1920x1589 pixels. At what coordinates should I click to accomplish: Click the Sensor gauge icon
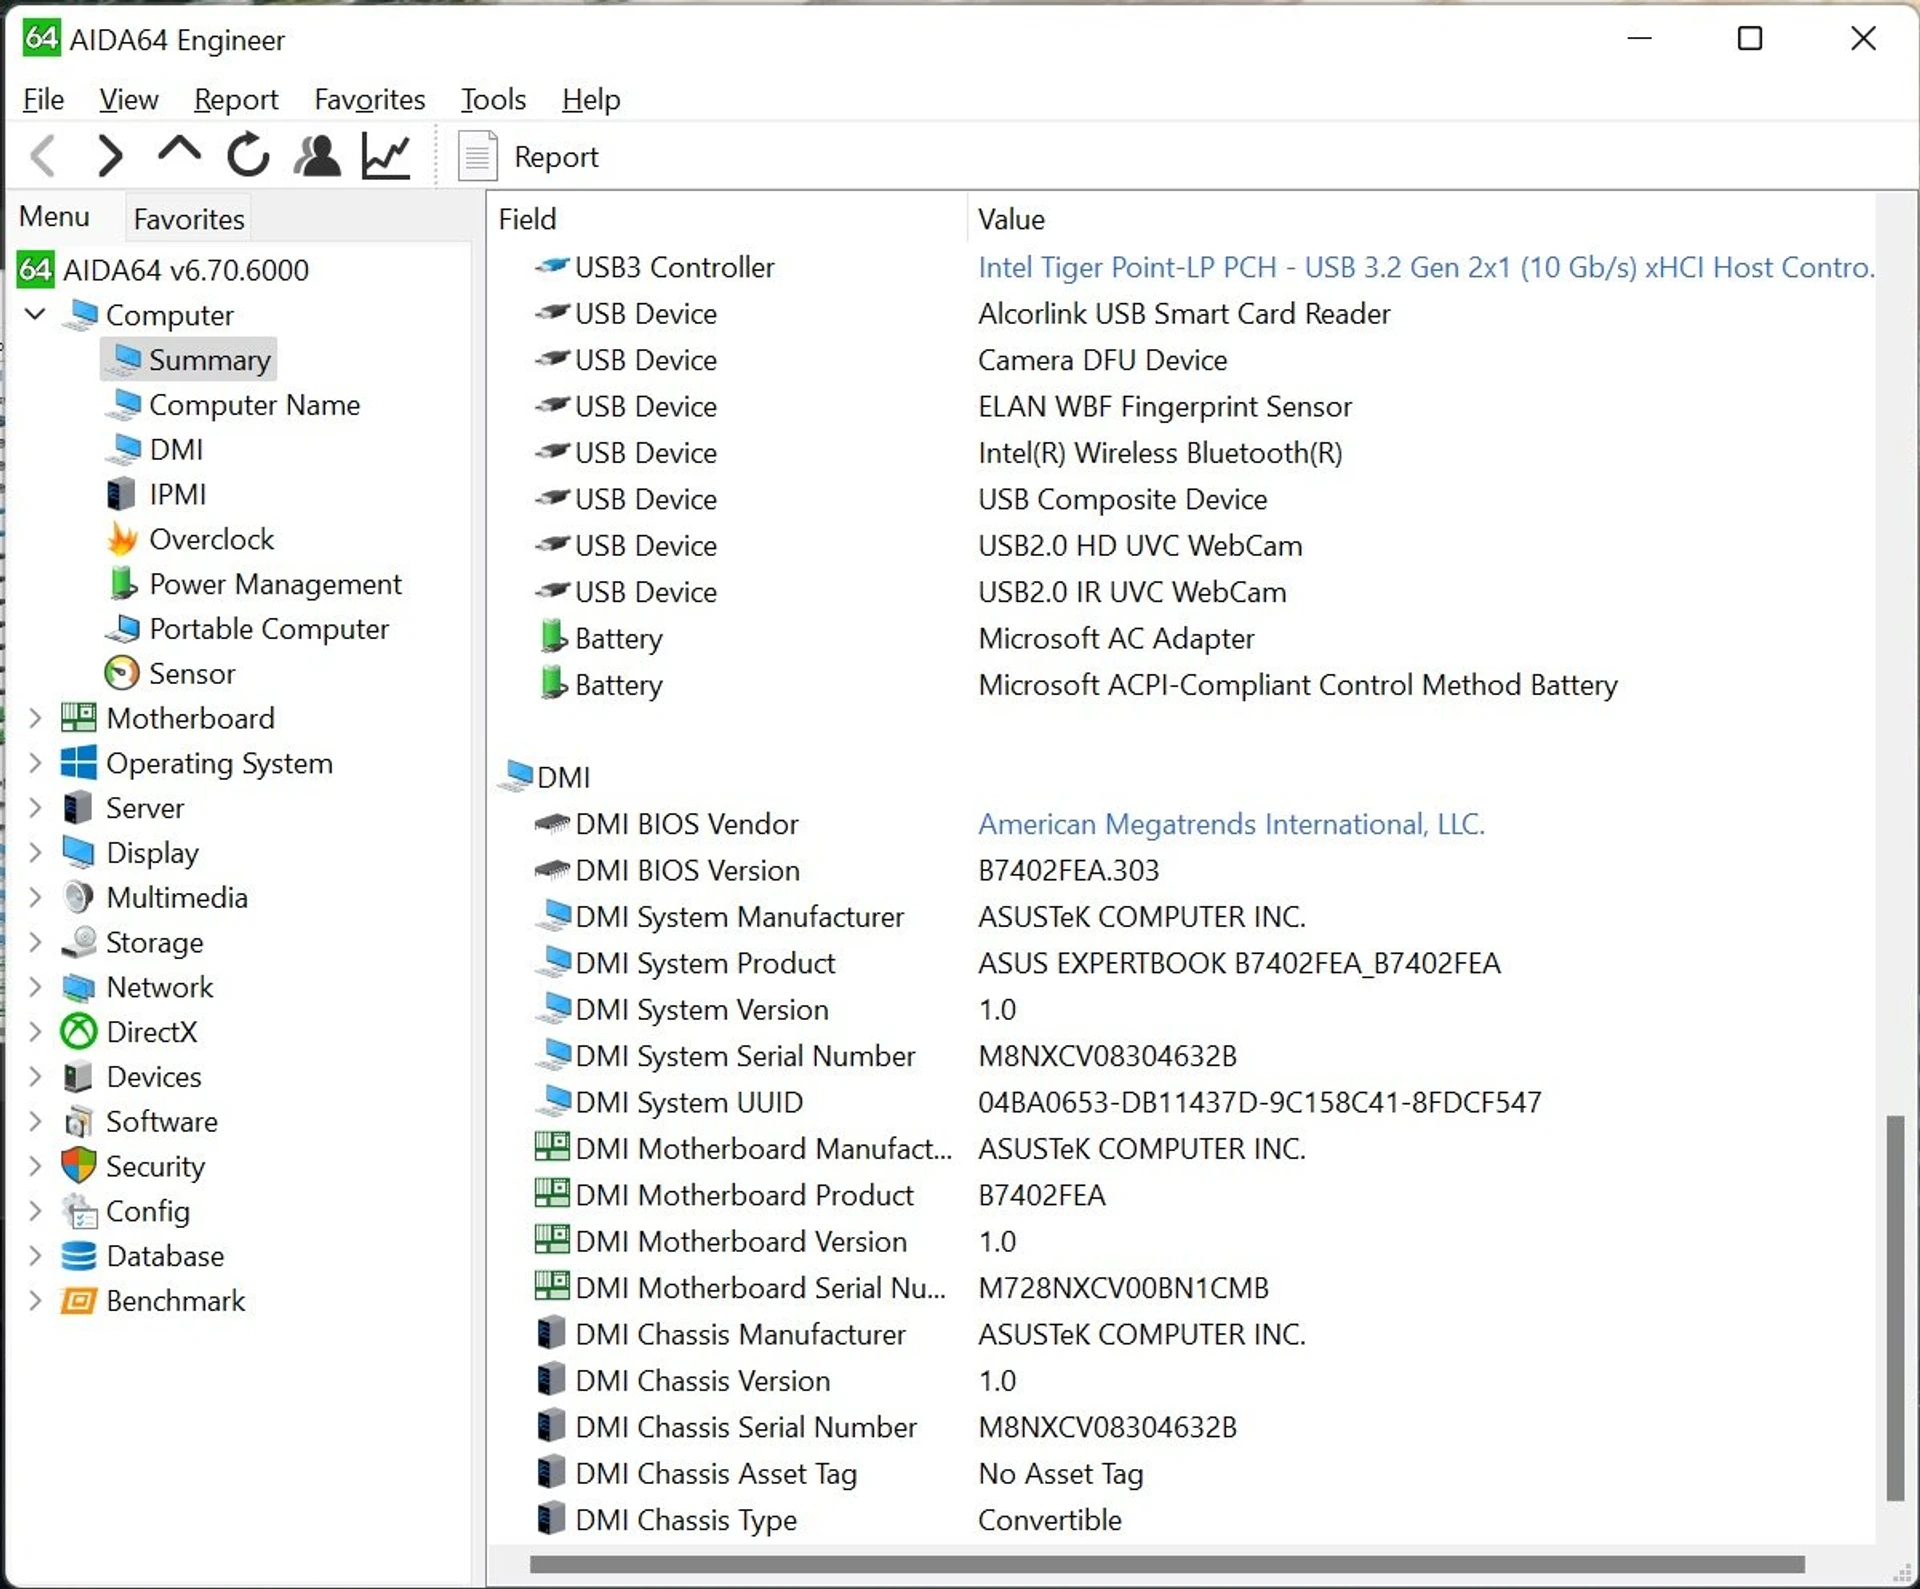coord(122,673)
